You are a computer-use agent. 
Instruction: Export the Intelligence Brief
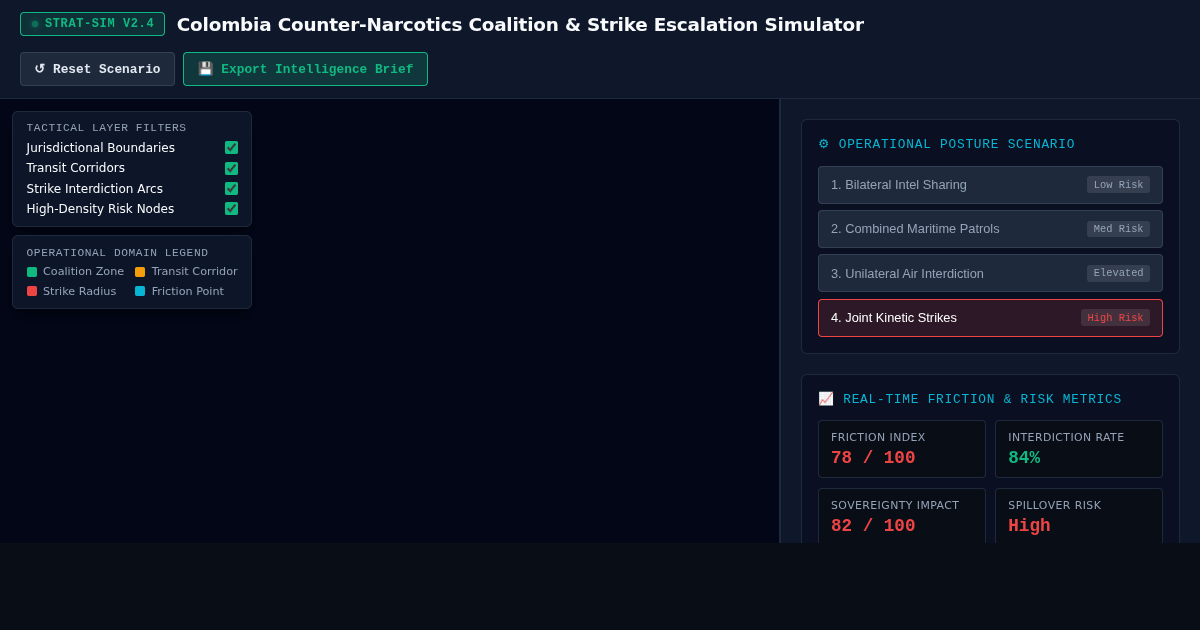pyautogui.click(x=305, y=69)
